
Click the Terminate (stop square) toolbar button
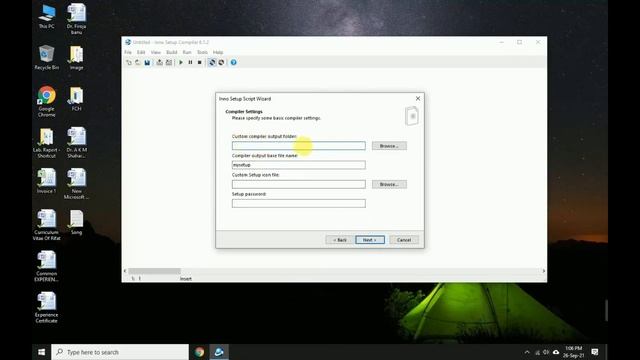(x=200, y=62)
